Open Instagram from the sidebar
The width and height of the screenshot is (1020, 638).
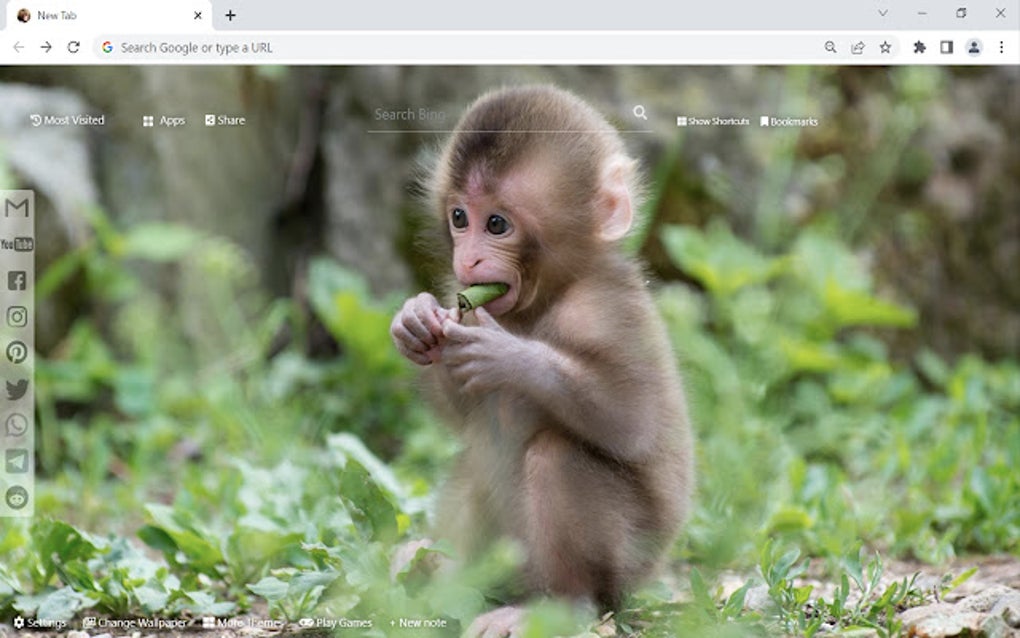[15, 317]
